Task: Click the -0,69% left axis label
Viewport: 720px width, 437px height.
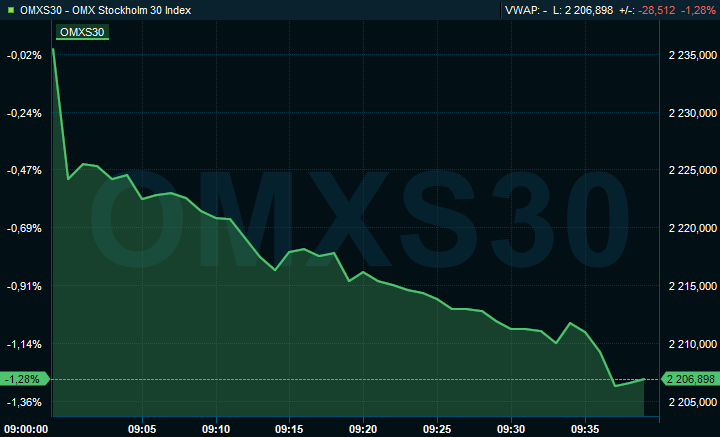Action: coord(24,228)
